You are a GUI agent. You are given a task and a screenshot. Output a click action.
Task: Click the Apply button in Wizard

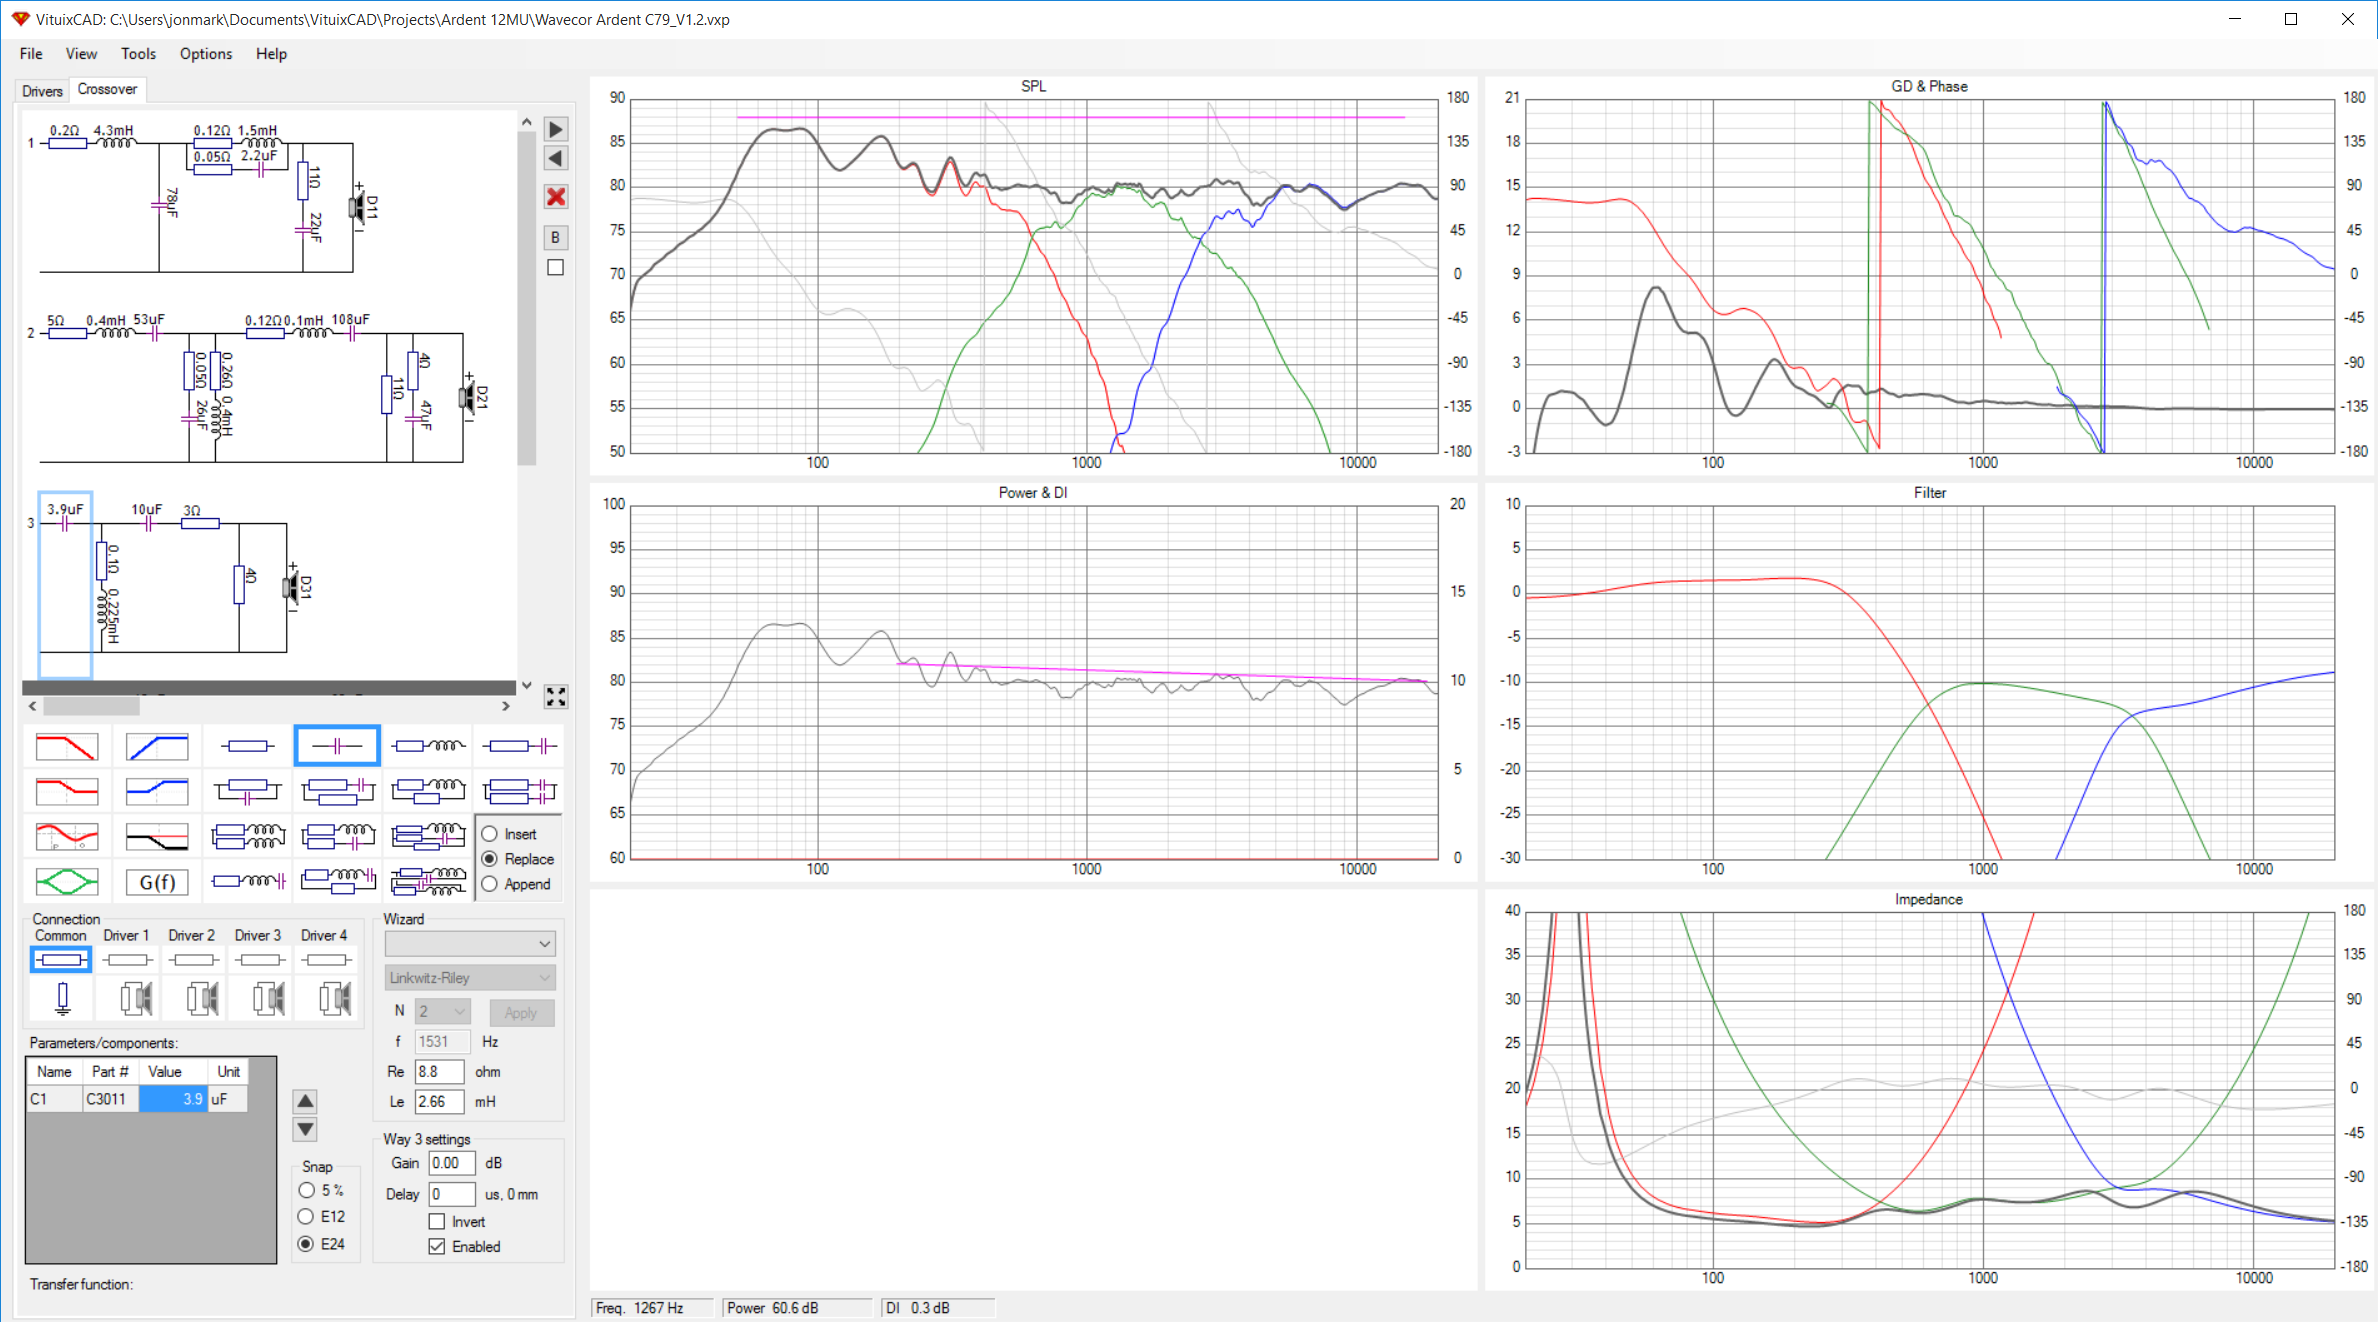[x=521, y=1012]
